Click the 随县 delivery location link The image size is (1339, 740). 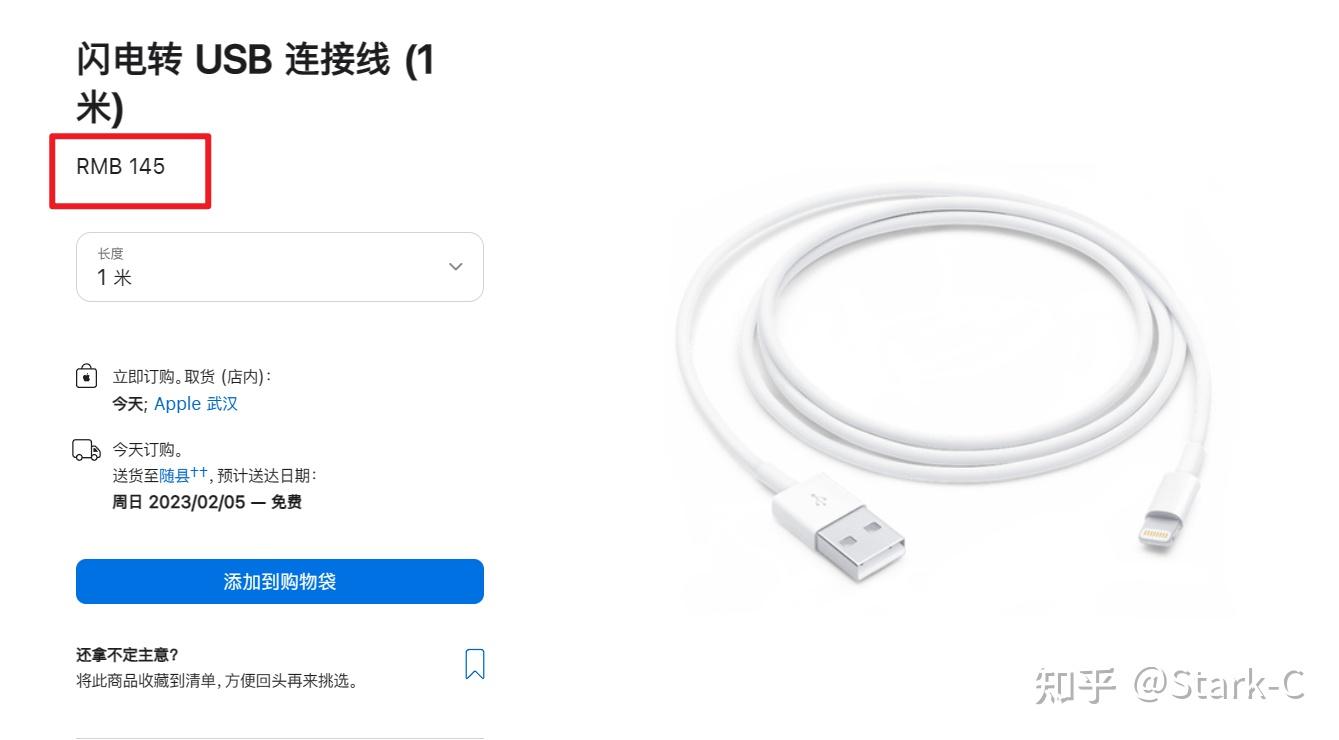[x=174, y=476]
